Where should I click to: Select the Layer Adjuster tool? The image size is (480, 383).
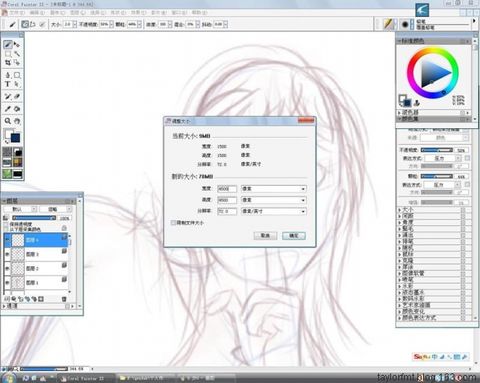[x=17, y=44]
